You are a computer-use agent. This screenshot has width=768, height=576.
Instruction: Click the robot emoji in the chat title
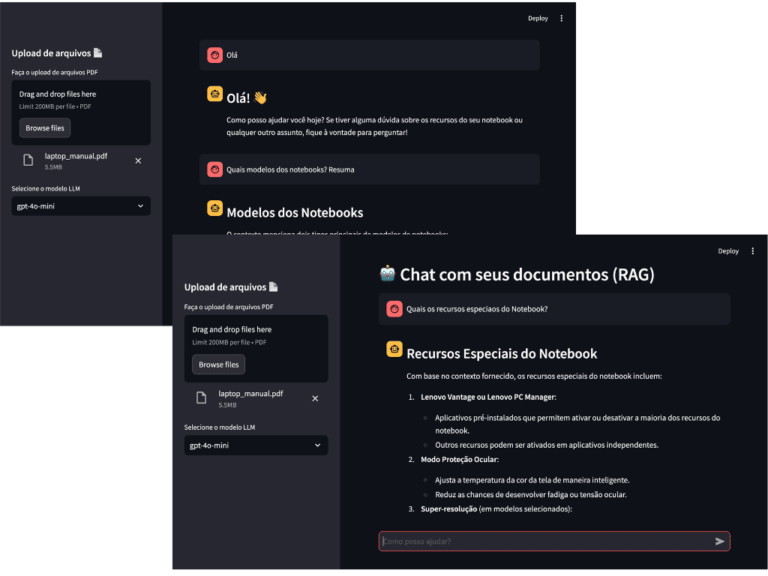tap(387, 273)
